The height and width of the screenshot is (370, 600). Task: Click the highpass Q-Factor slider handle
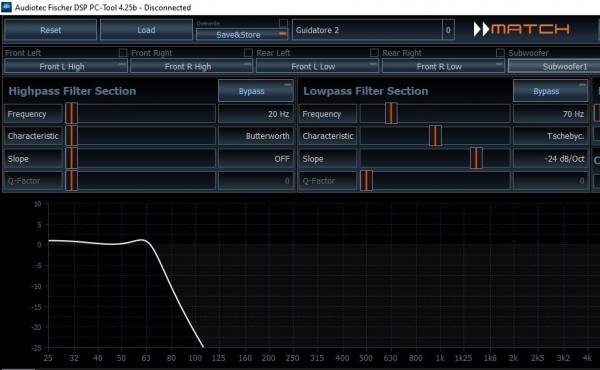click(x=72, y=181)
